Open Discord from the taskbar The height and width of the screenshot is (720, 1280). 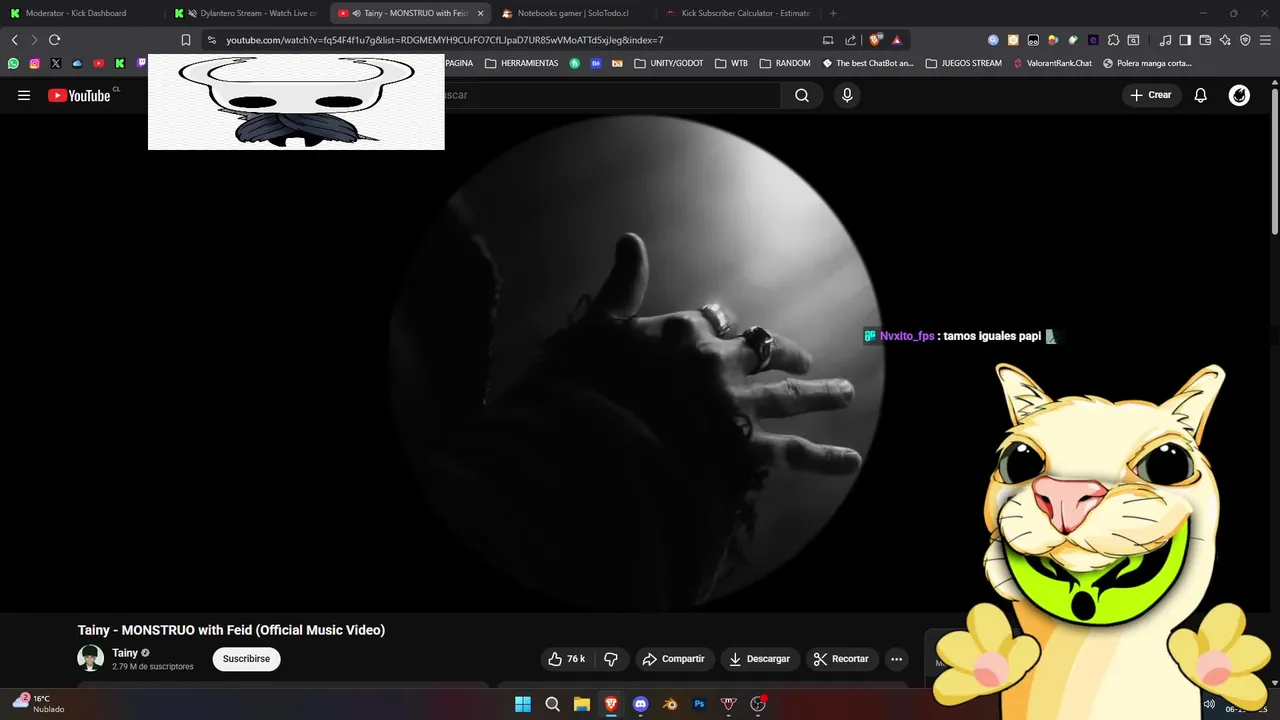[x=641, y=704]
